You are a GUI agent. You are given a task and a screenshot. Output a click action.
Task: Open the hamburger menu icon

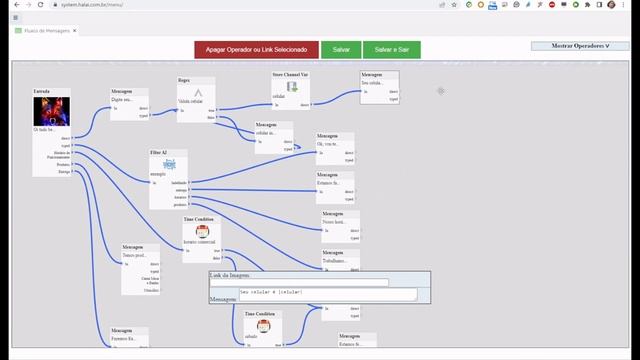click(16, 18)
